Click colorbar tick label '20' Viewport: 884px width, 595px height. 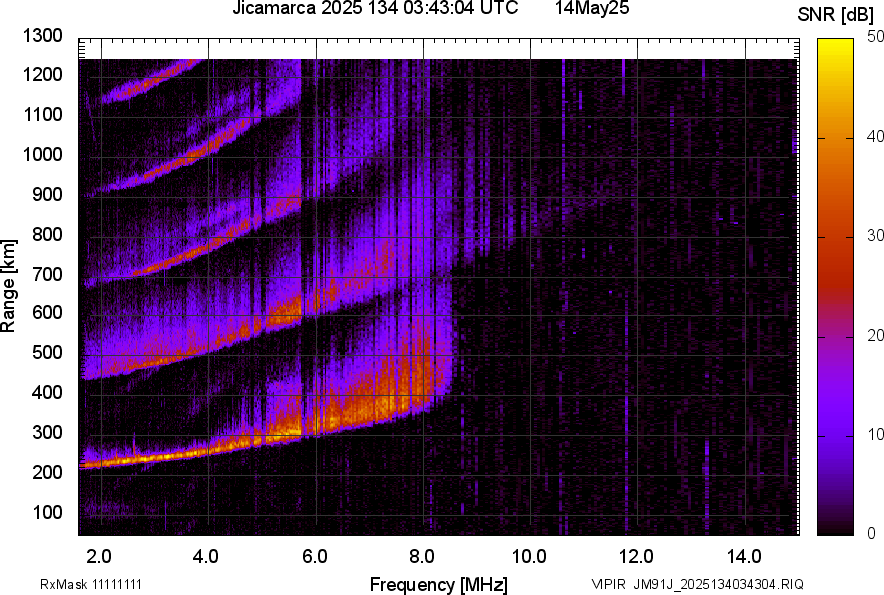point(875,336)
